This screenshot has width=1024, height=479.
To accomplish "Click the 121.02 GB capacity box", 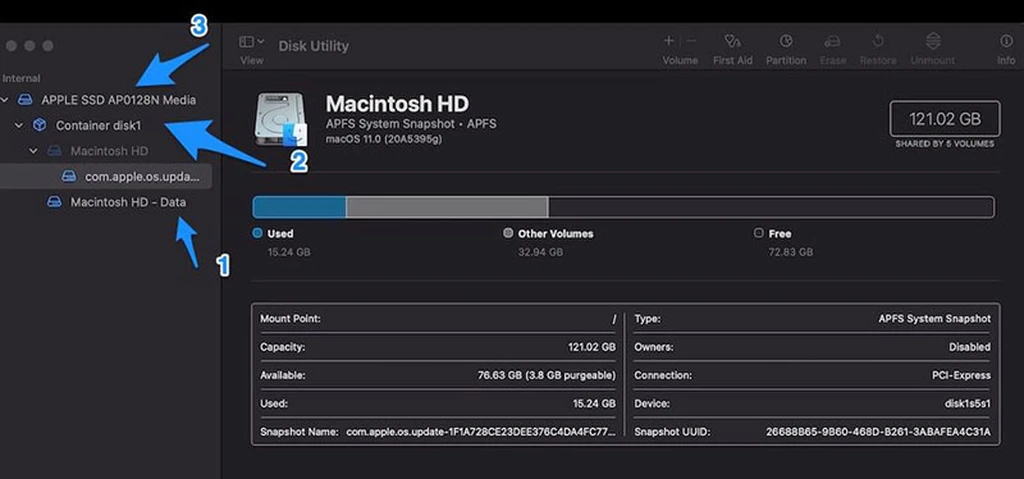I will coord(945,120).
